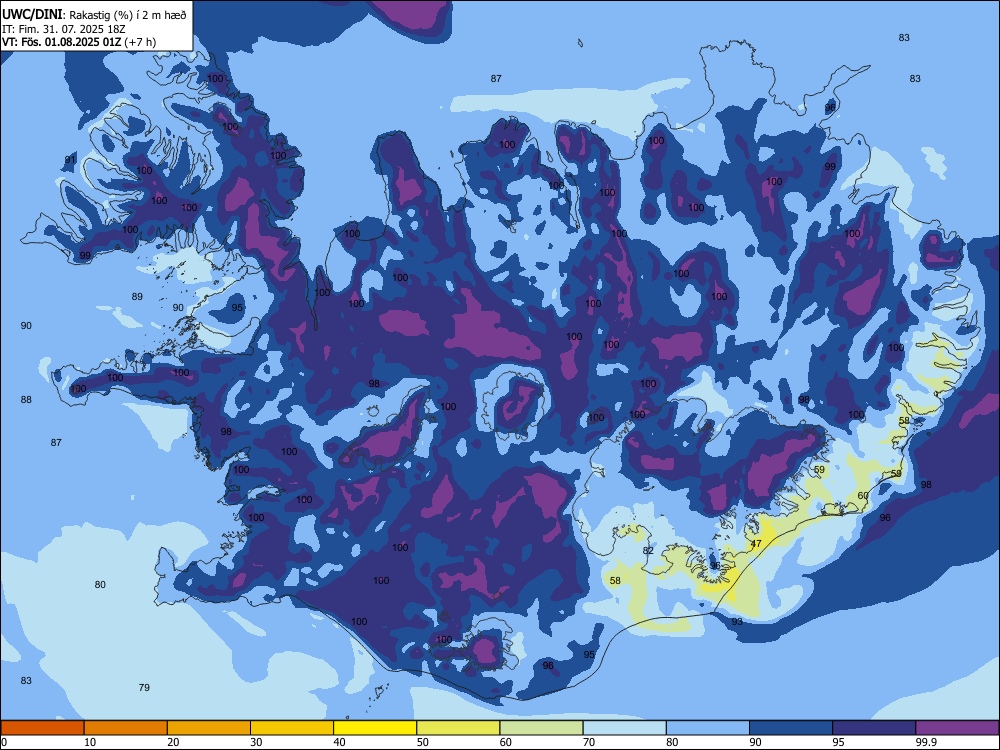1000x750 pixels.
Task: Click the light blue 80–90 legend swatch
Action: (x=708, y=728)
